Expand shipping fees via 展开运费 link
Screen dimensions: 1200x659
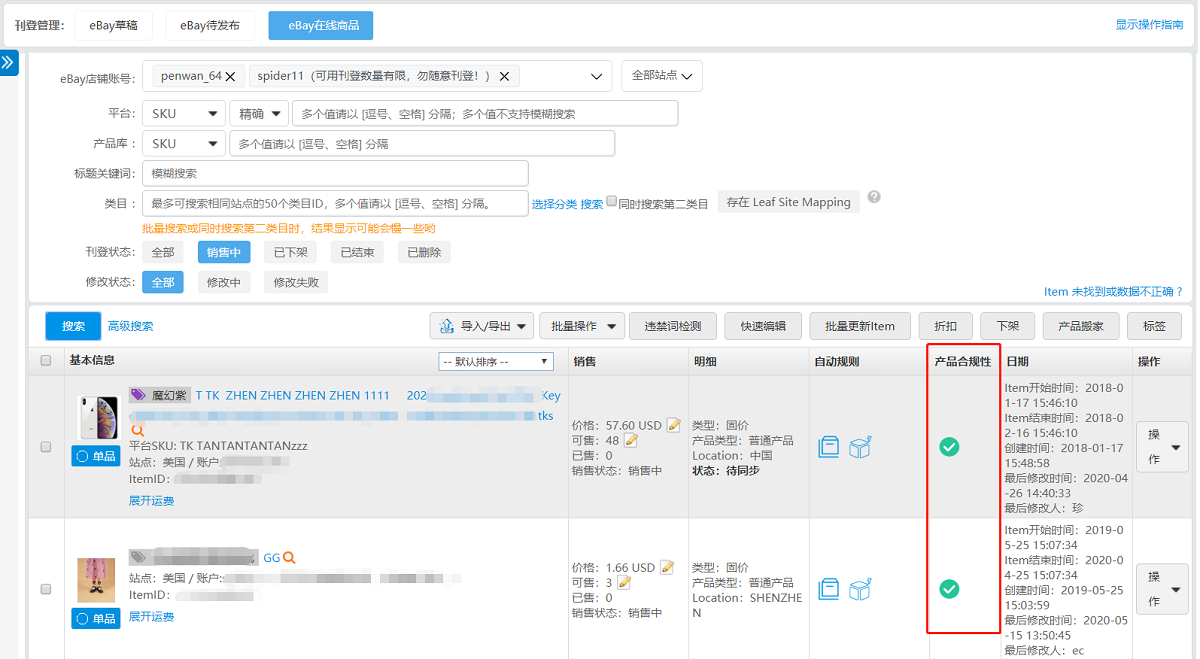coord(151,500)
